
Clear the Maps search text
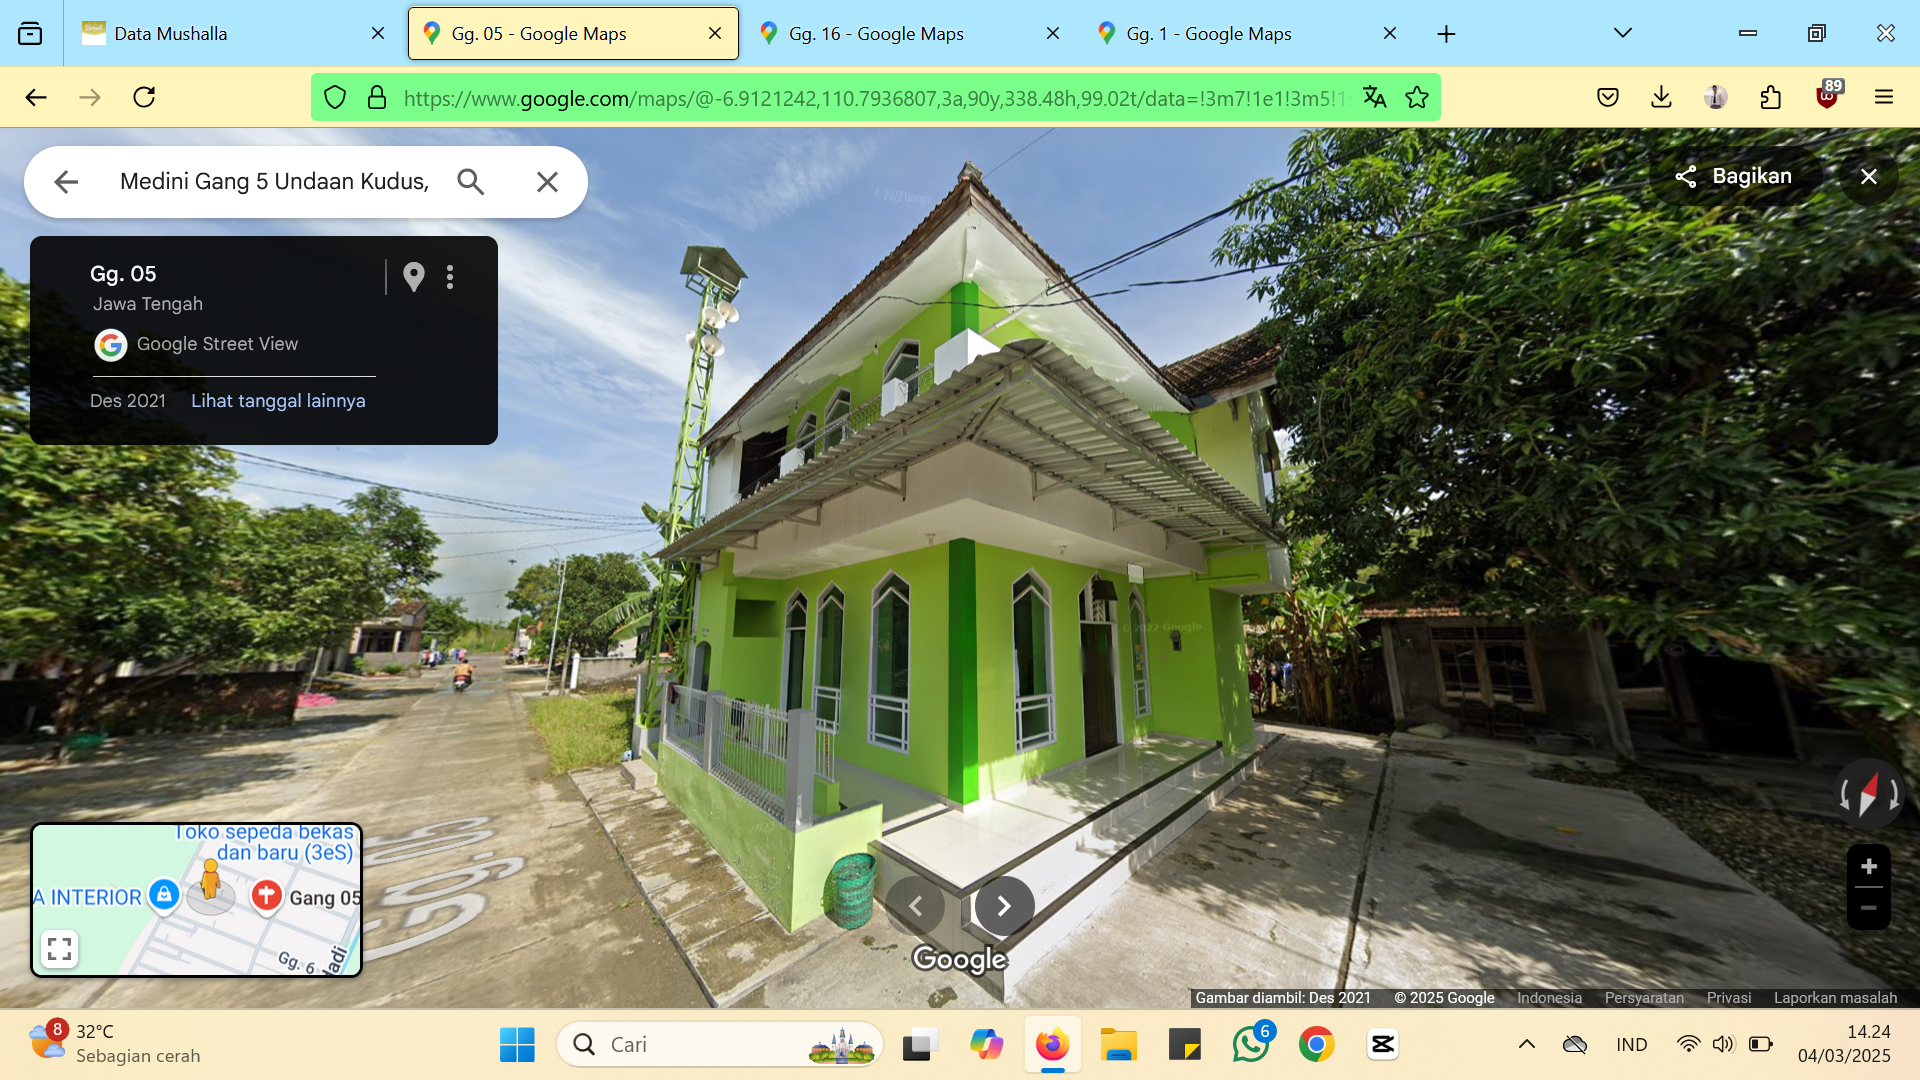point(547,182)
